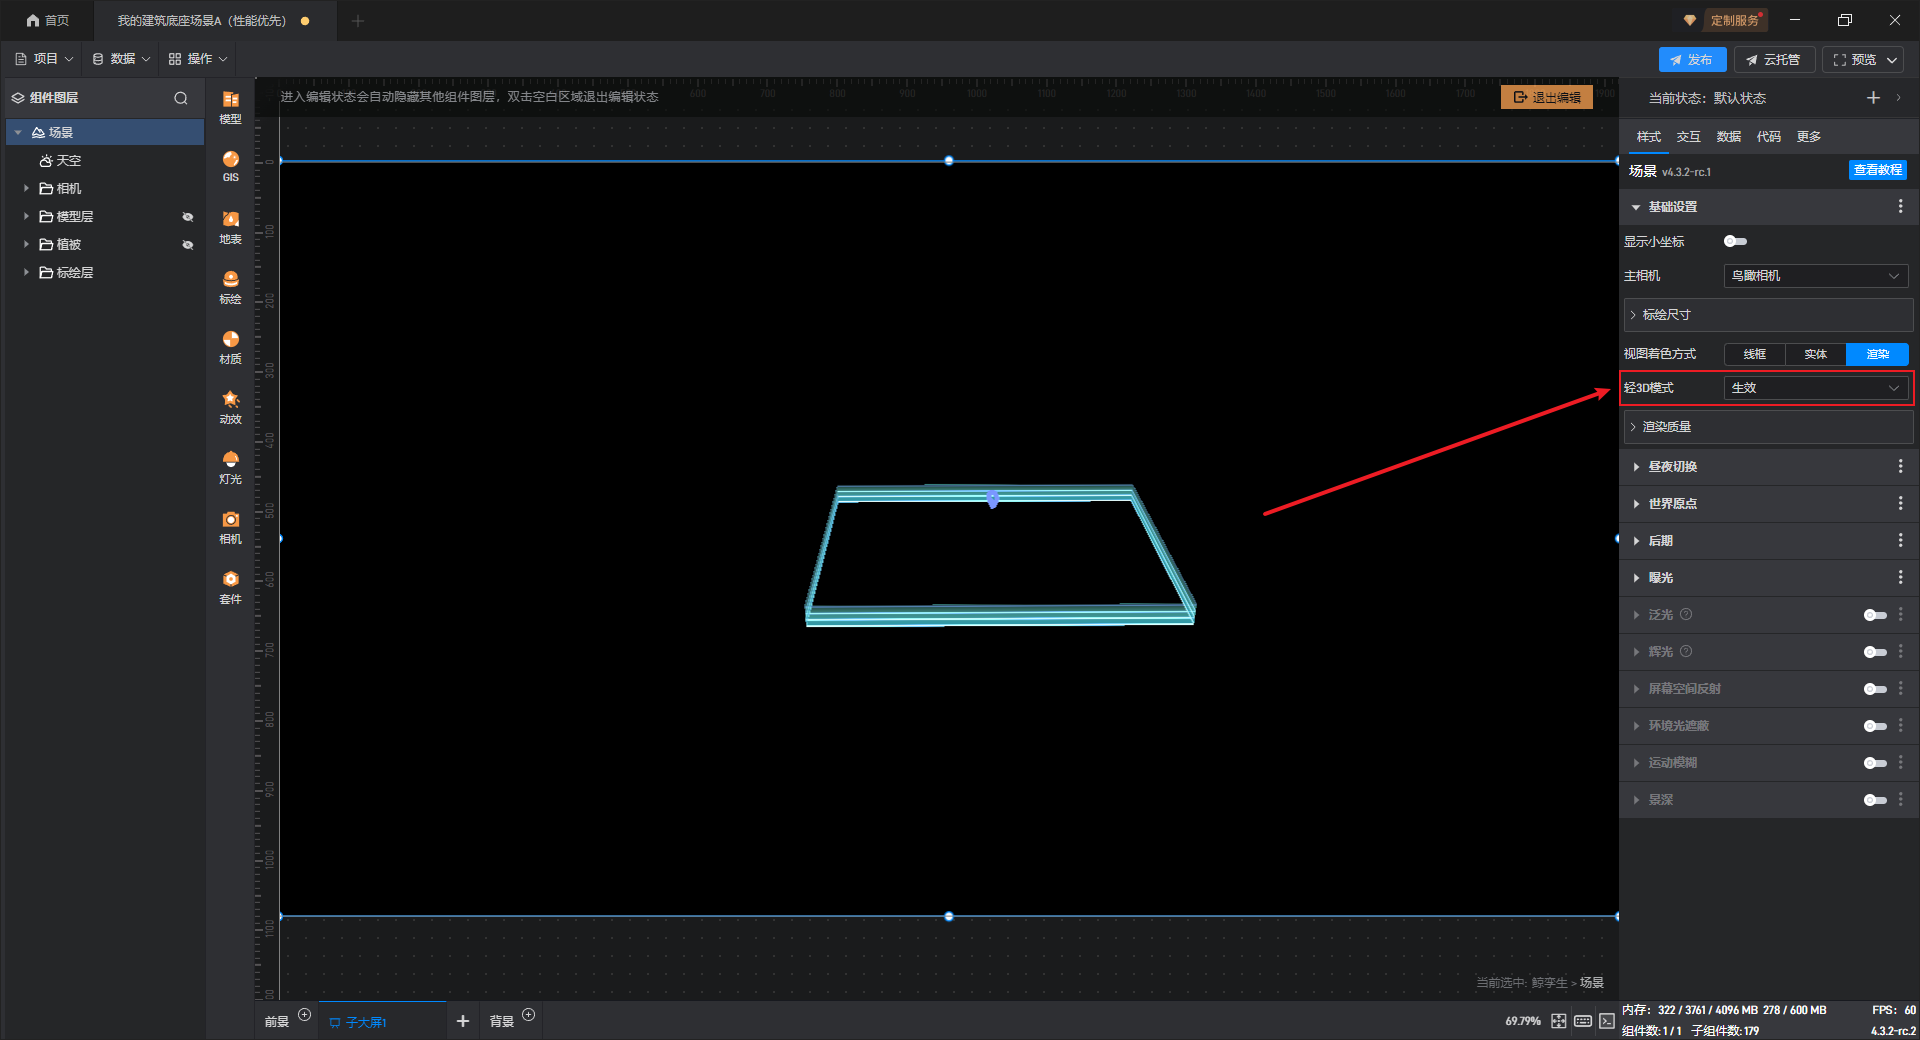Viewport: 1920px width, 1040px height.
Task: Add a new state with the plus icon
Action: tap(1873, 97)
